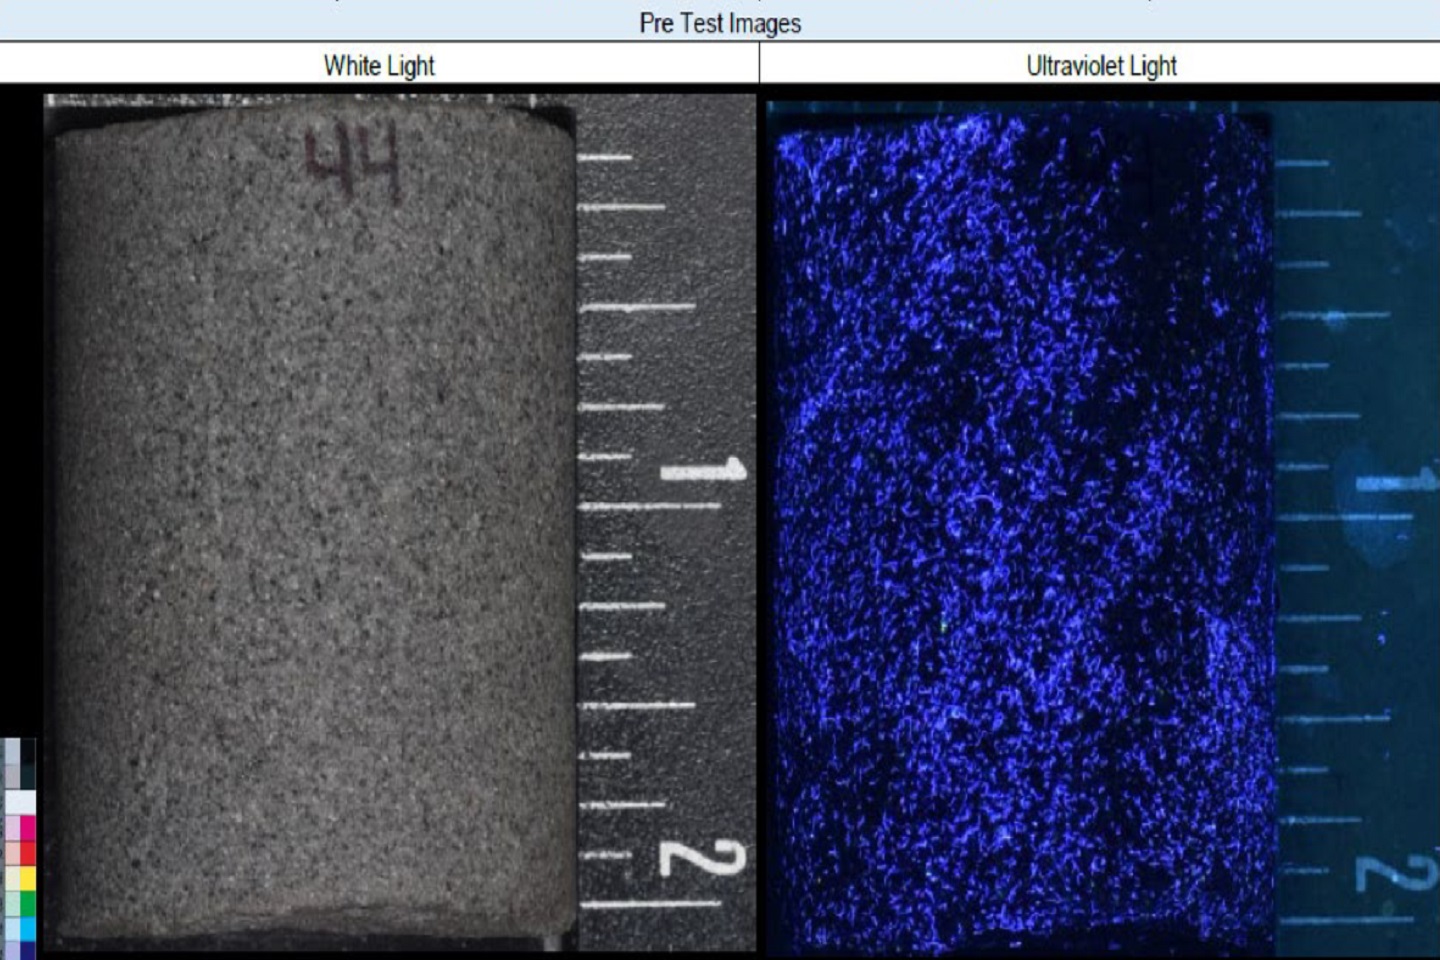Select the "White Light" column header
Screen dimensions: 1440x960
pos(379,66)
